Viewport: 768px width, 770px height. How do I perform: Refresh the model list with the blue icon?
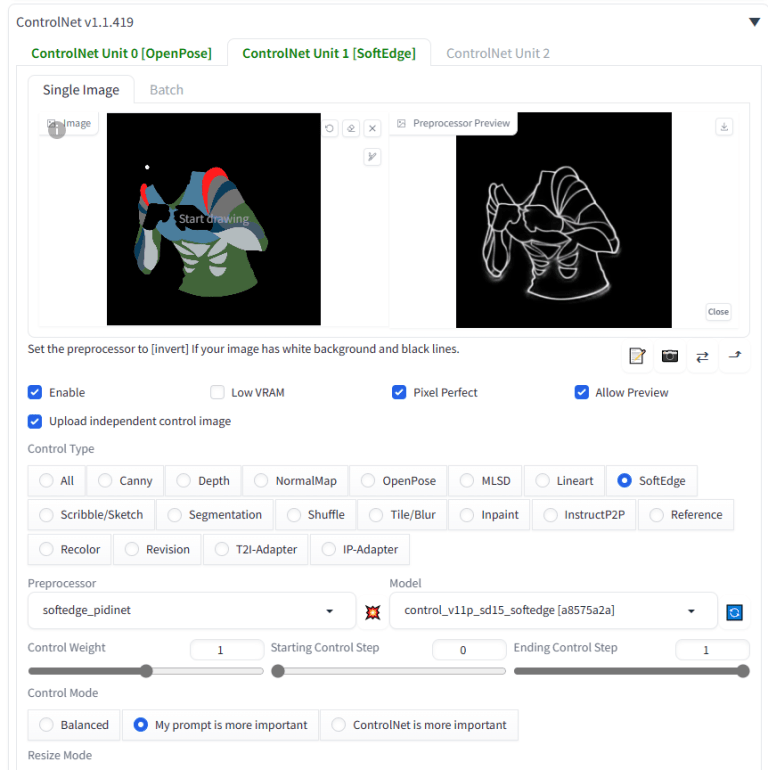(735, 612)
